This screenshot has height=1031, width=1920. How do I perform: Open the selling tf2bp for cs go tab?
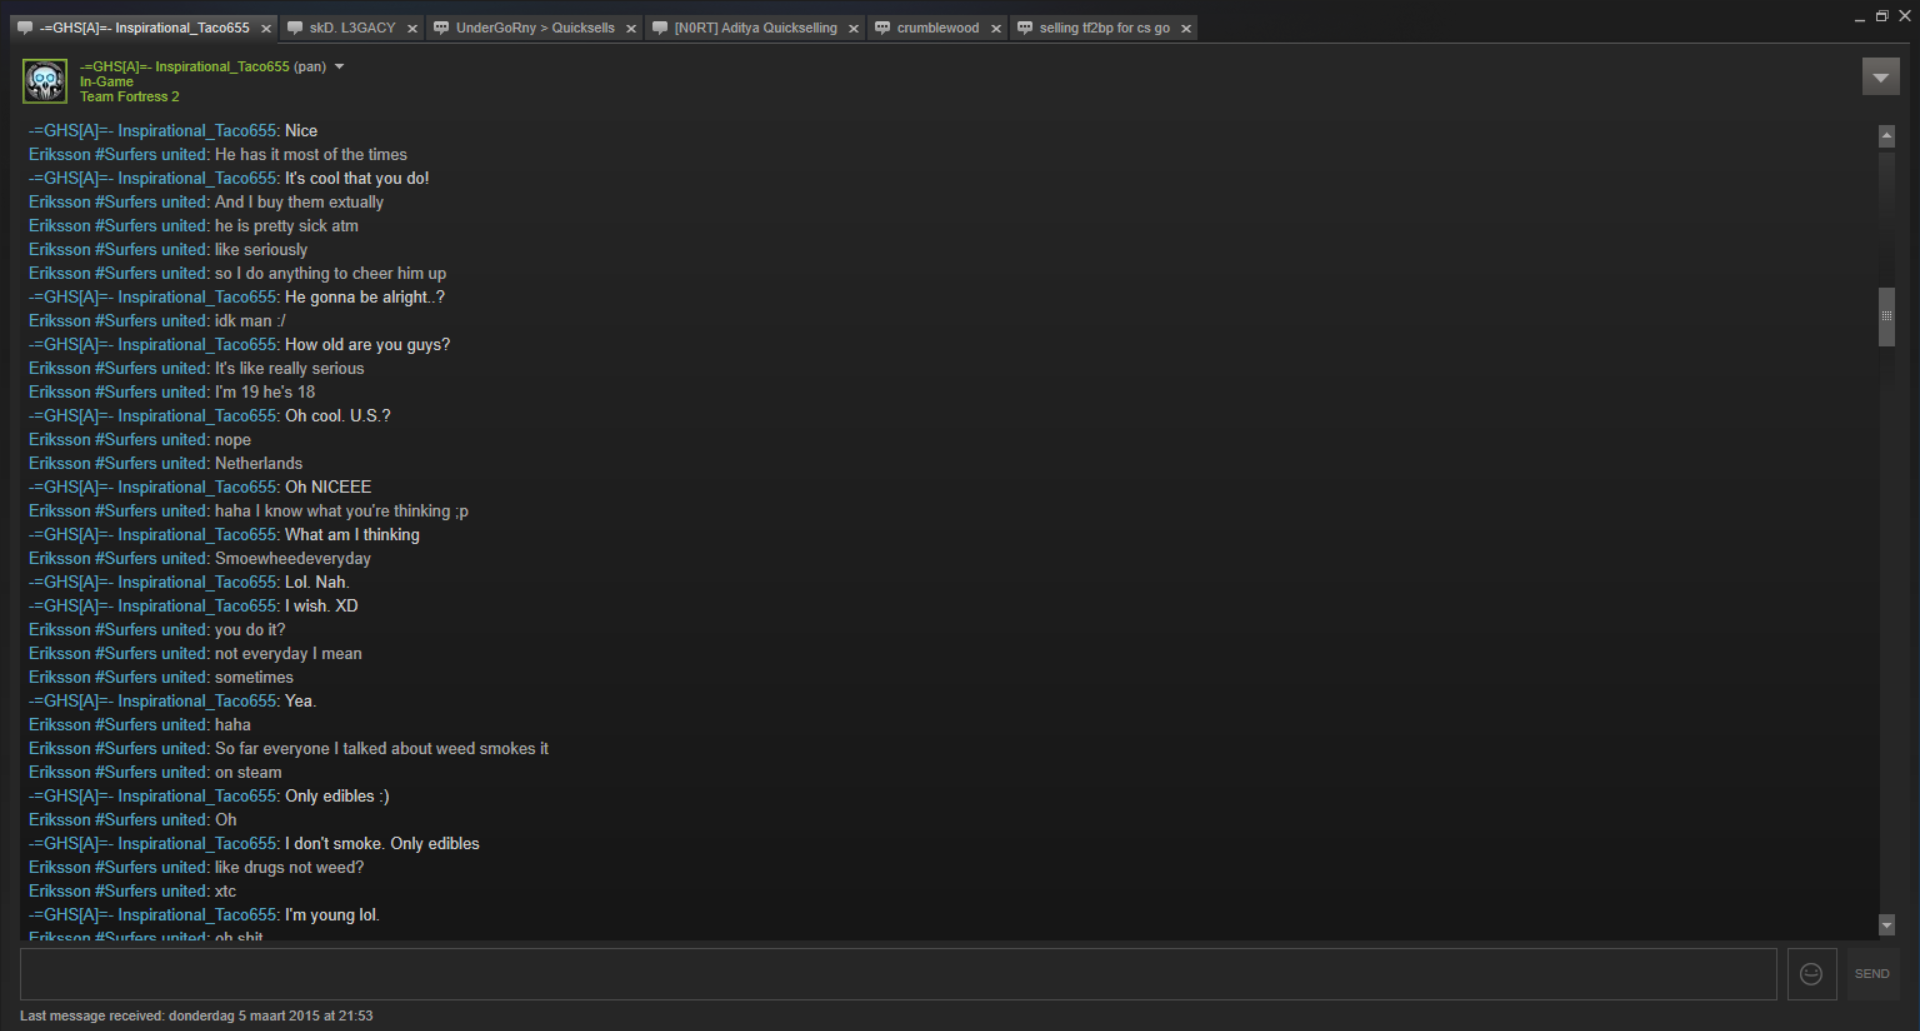(1104, 28)
